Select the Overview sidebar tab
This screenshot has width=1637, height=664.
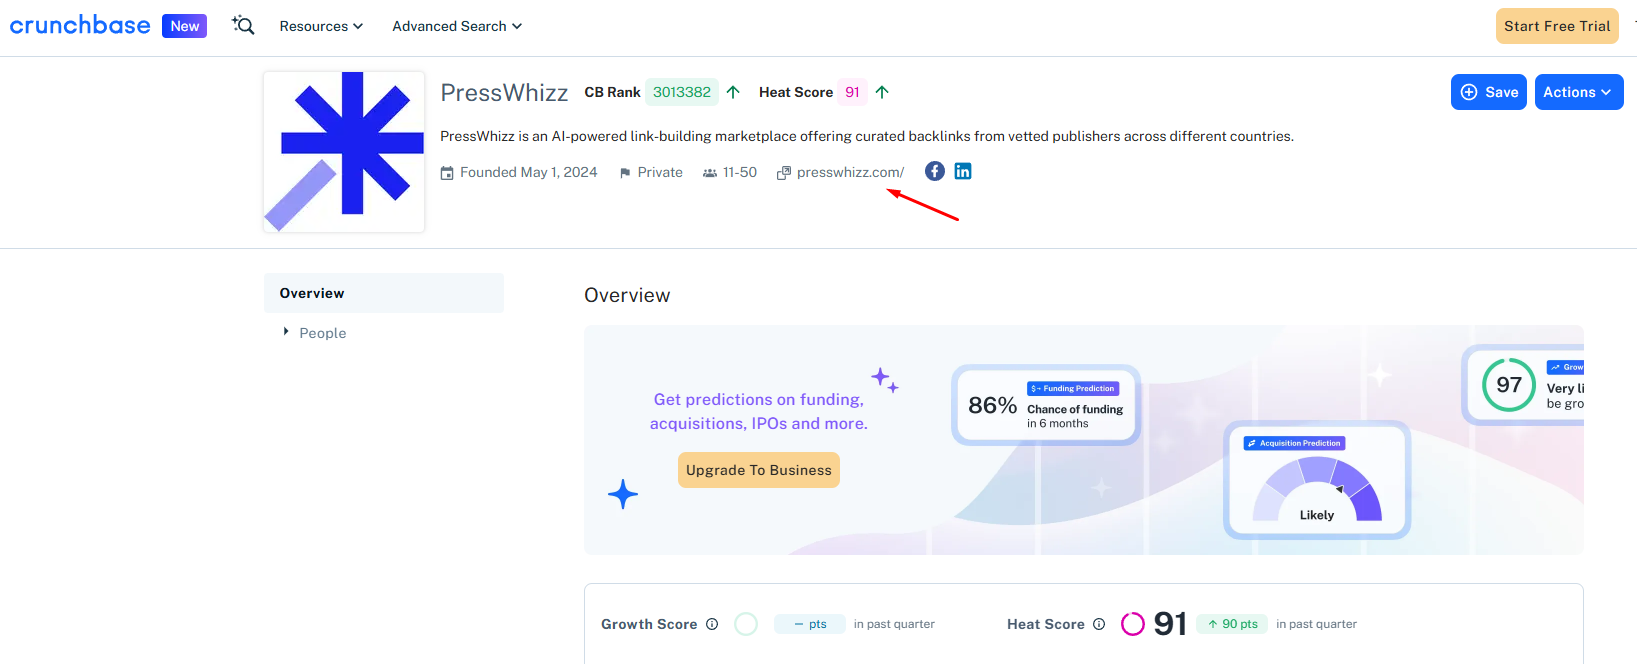384,293
